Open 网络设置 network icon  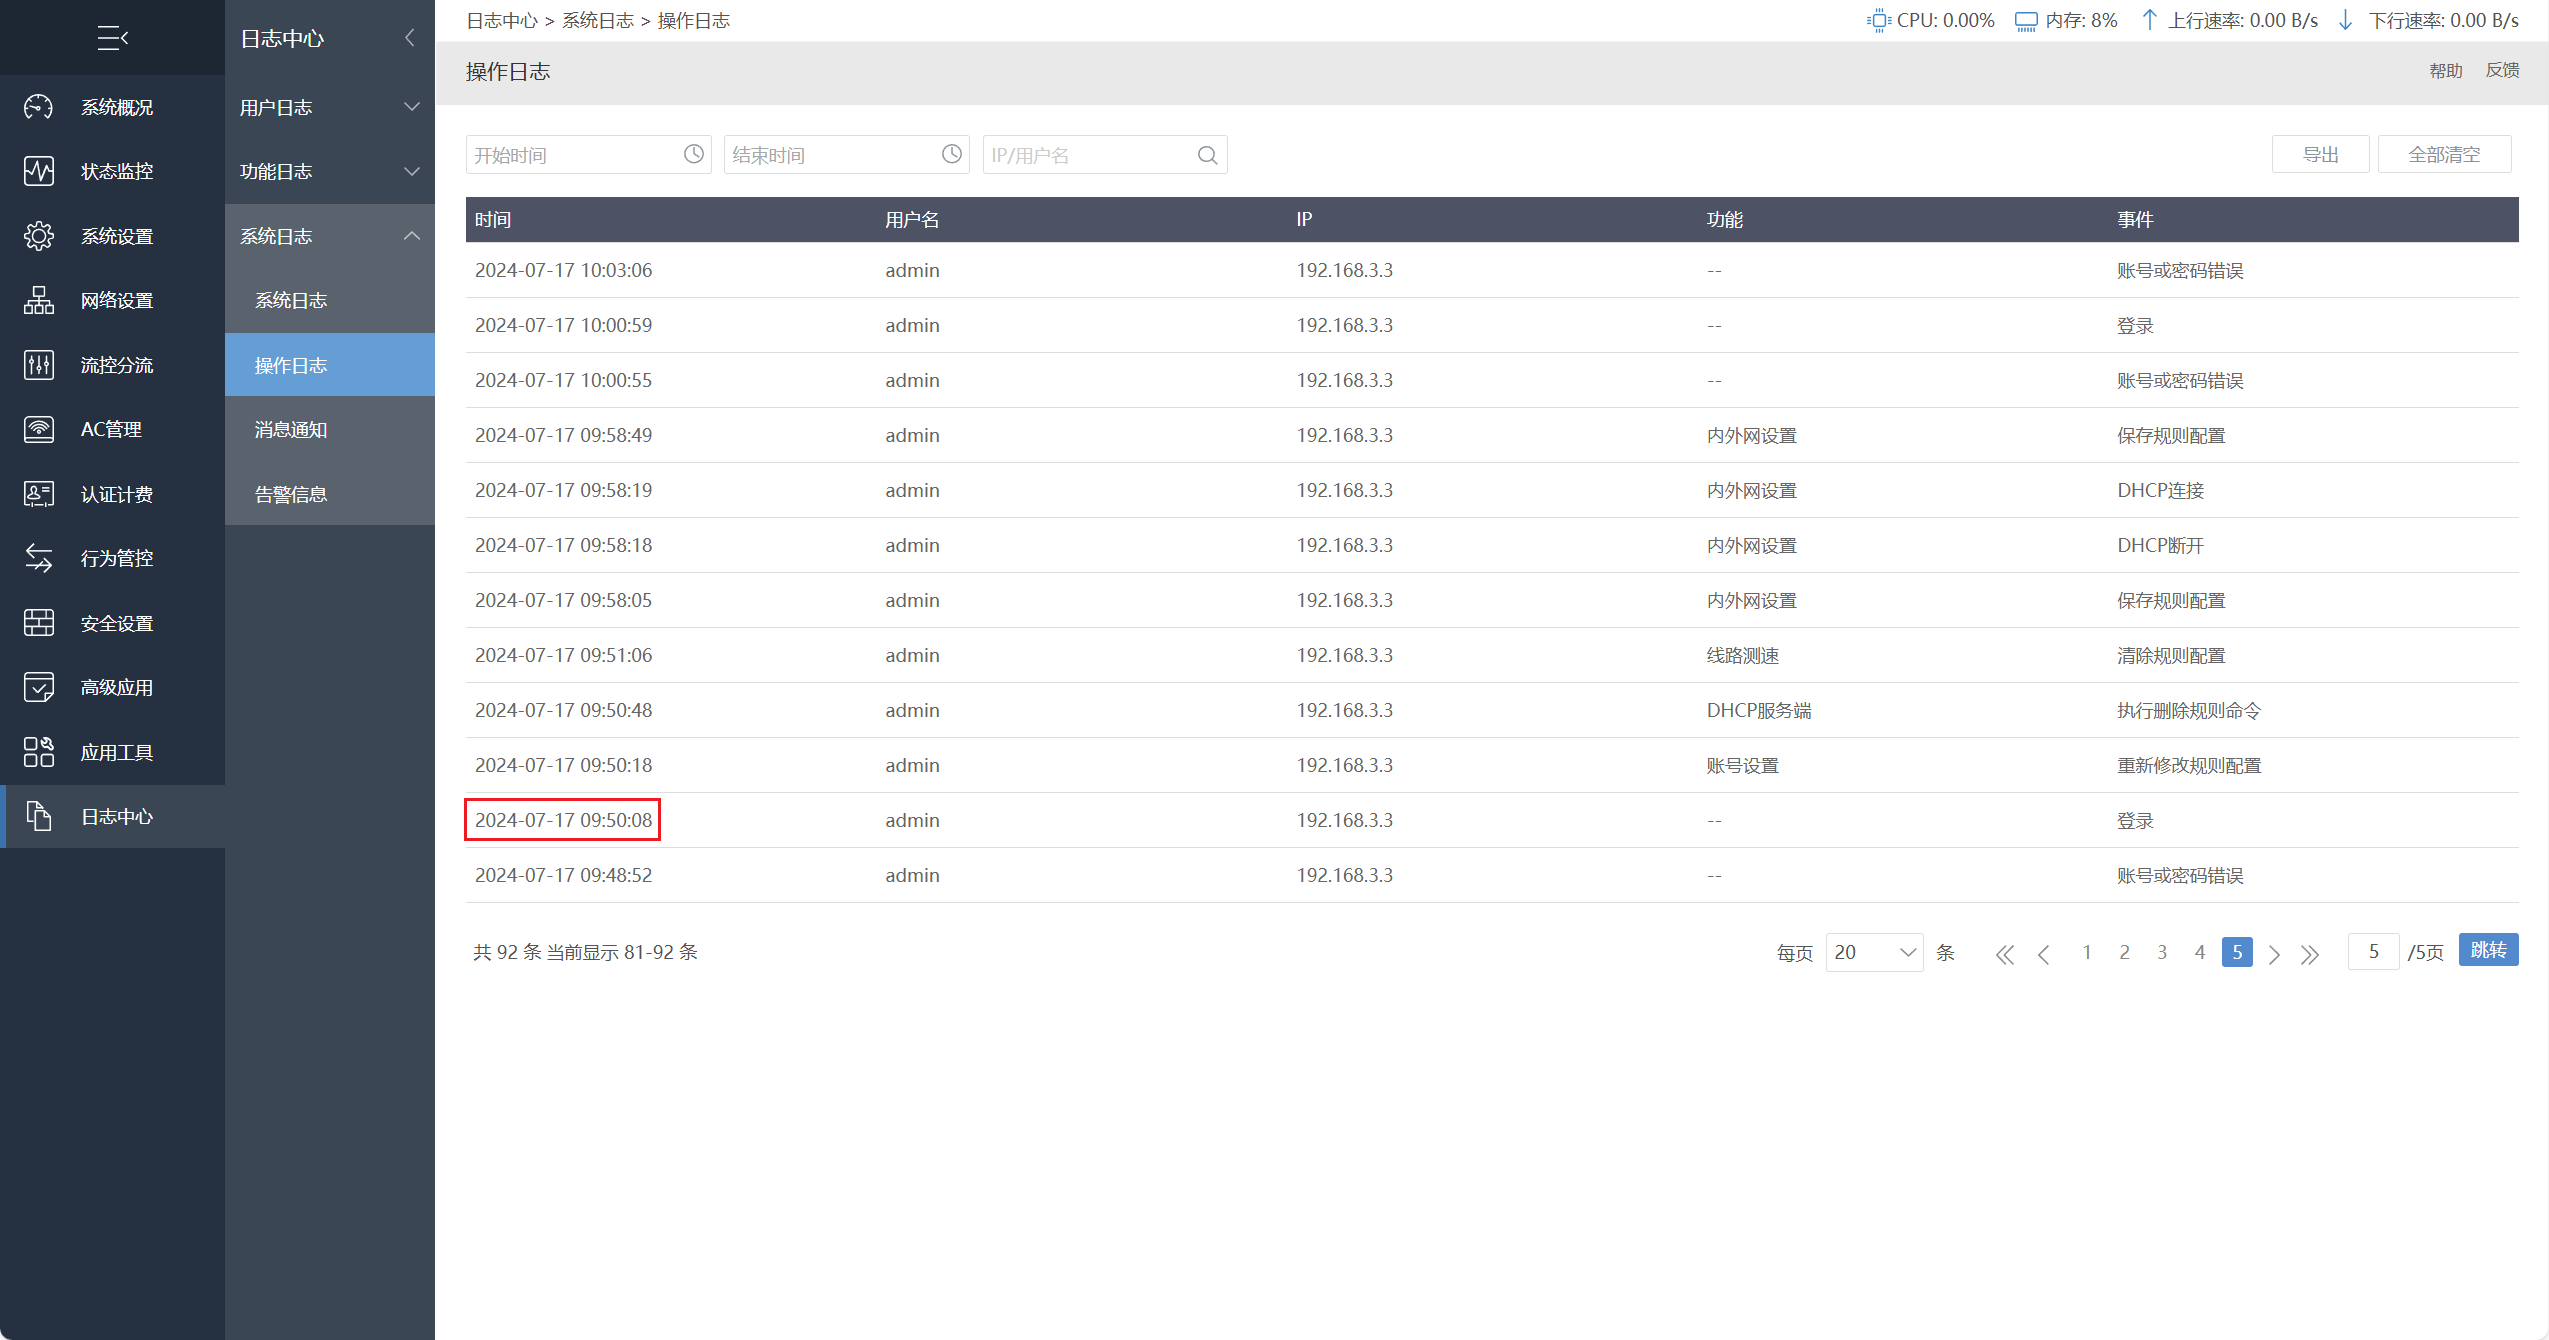pyautogui.click(x=39, y=300)
